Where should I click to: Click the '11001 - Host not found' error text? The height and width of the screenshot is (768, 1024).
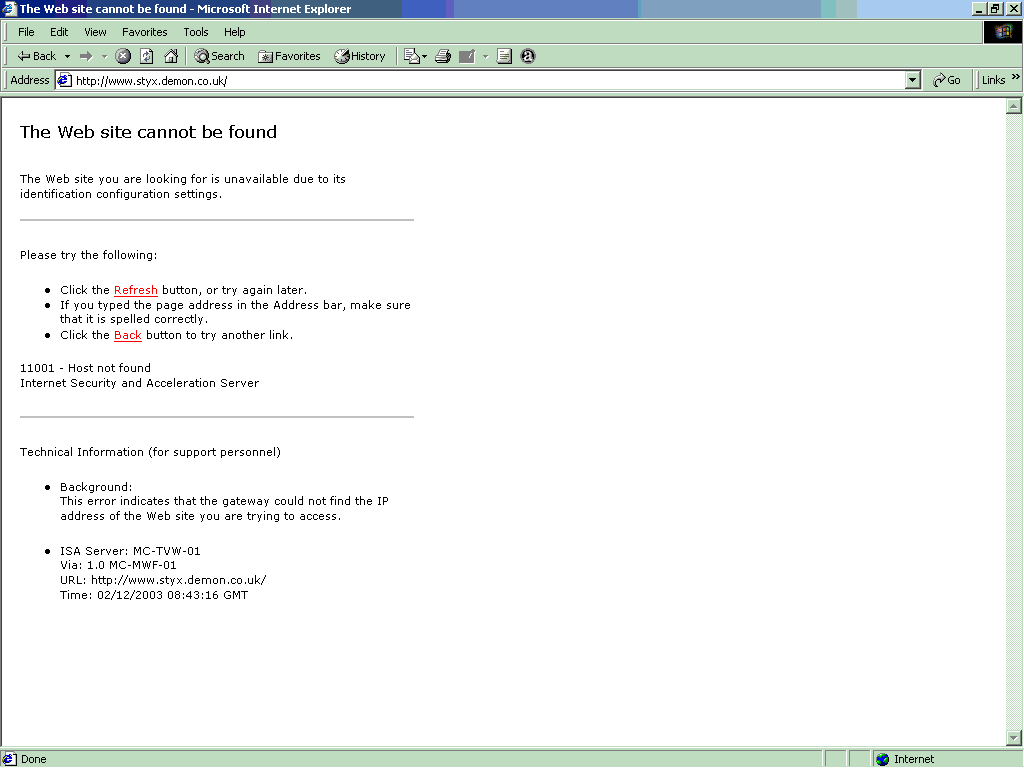86,368
